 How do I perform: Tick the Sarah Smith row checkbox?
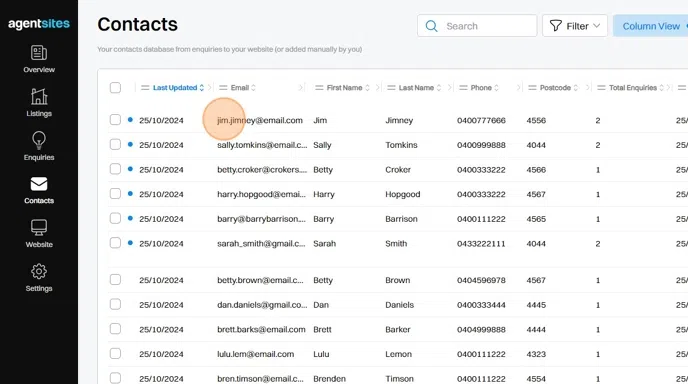[x=115, y=243]
